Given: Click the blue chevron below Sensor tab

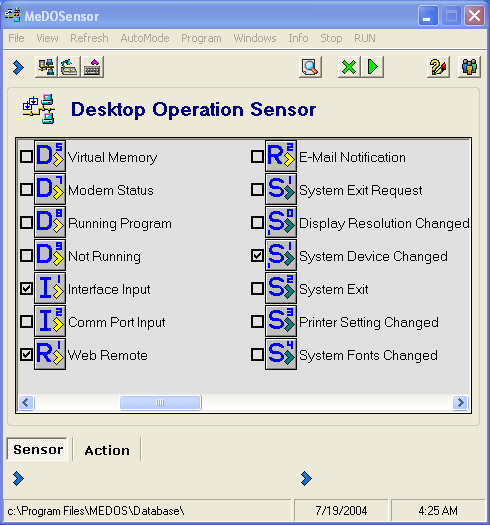Looking at the screenshot, I should point(18,478).
